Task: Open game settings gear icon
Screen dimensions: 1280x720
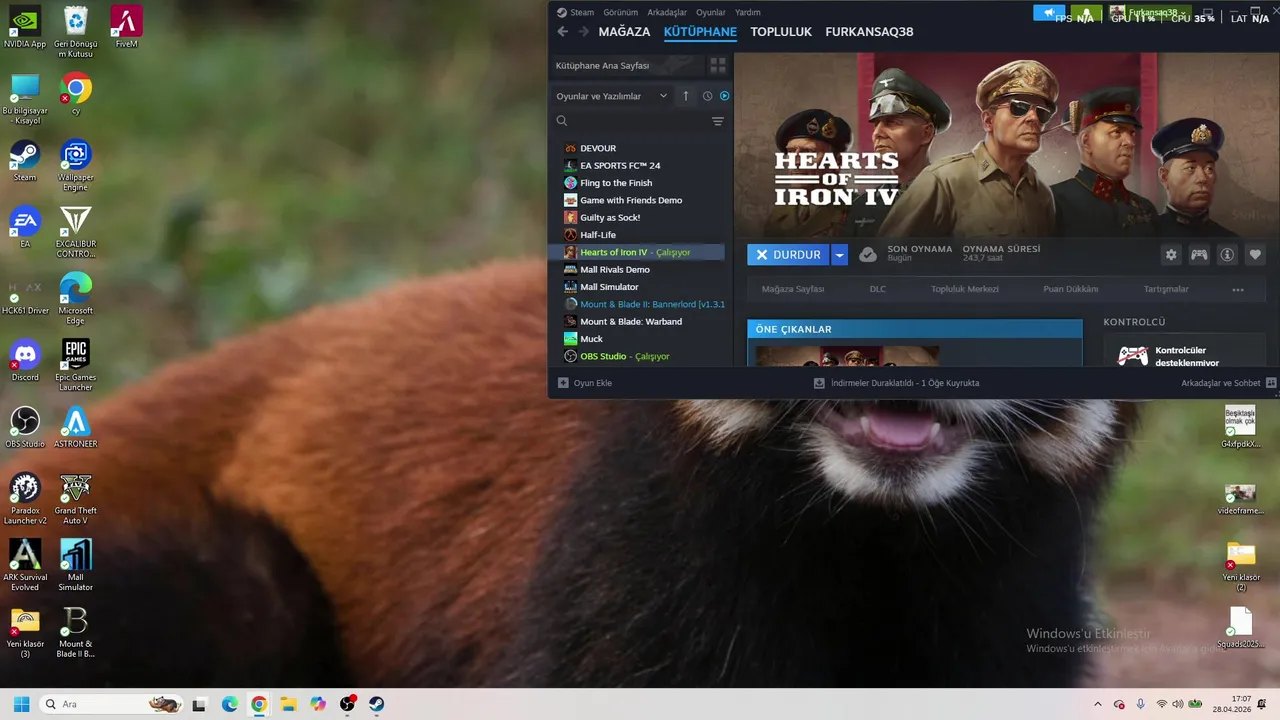Action: (1171, 255)
